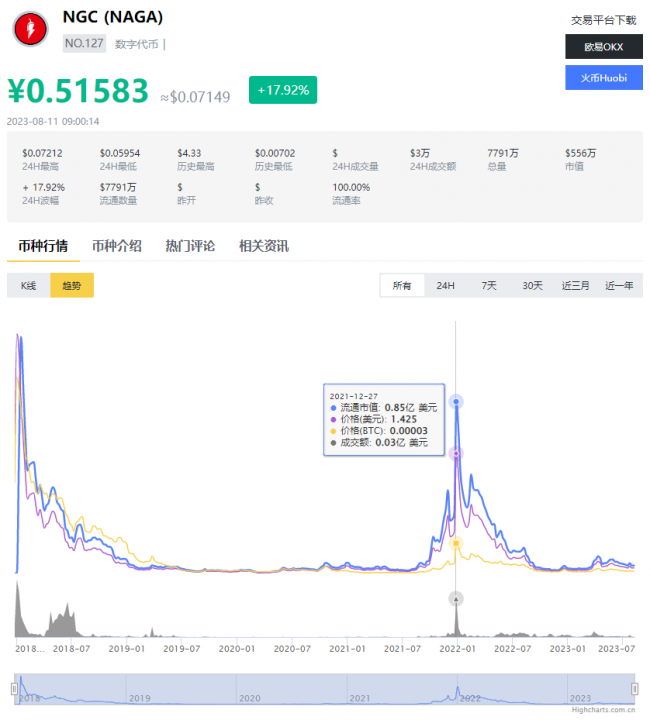Click the ¥0.51583 price value
This screenshot has width=650, height=720.
coord(78,90)
